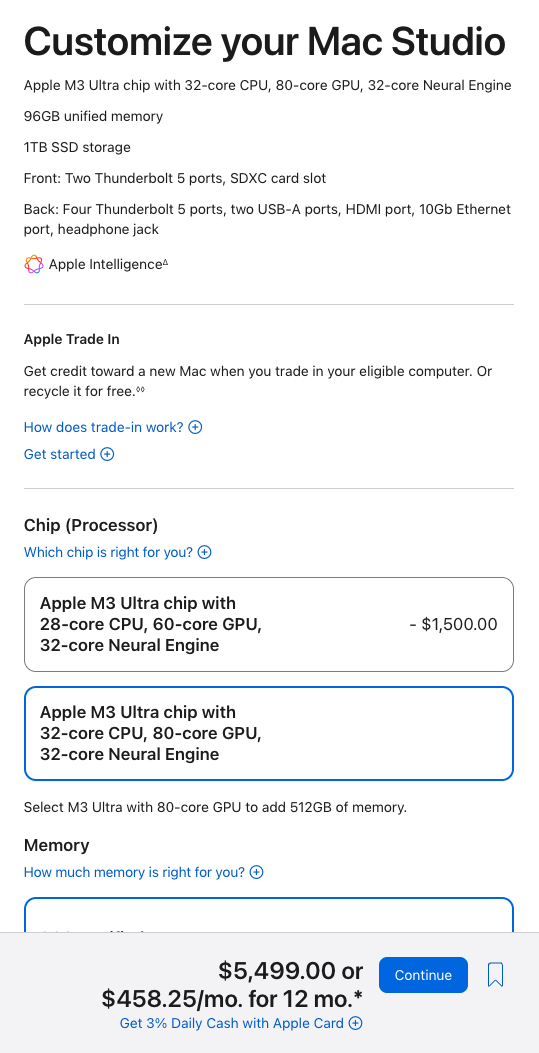This screenshot has width=539, height=1053.
Task: Select 28-core CPU, 60-core GPU chip option
Action: click(268, 625)
